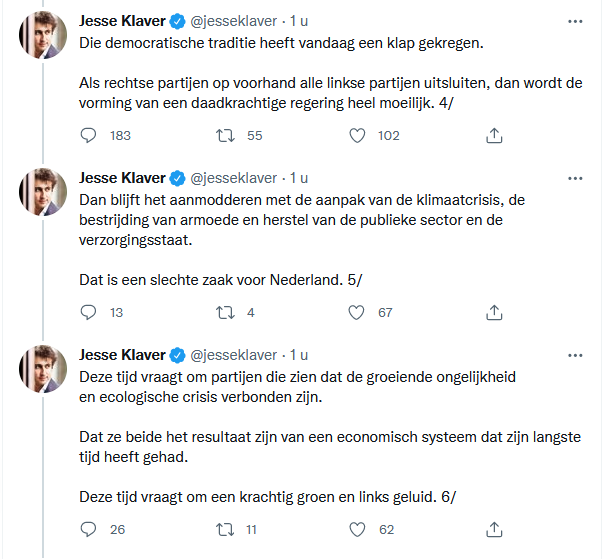Share the tweet ending in 4/
This screenshot has width=608, height=559.
coord(493,135)
